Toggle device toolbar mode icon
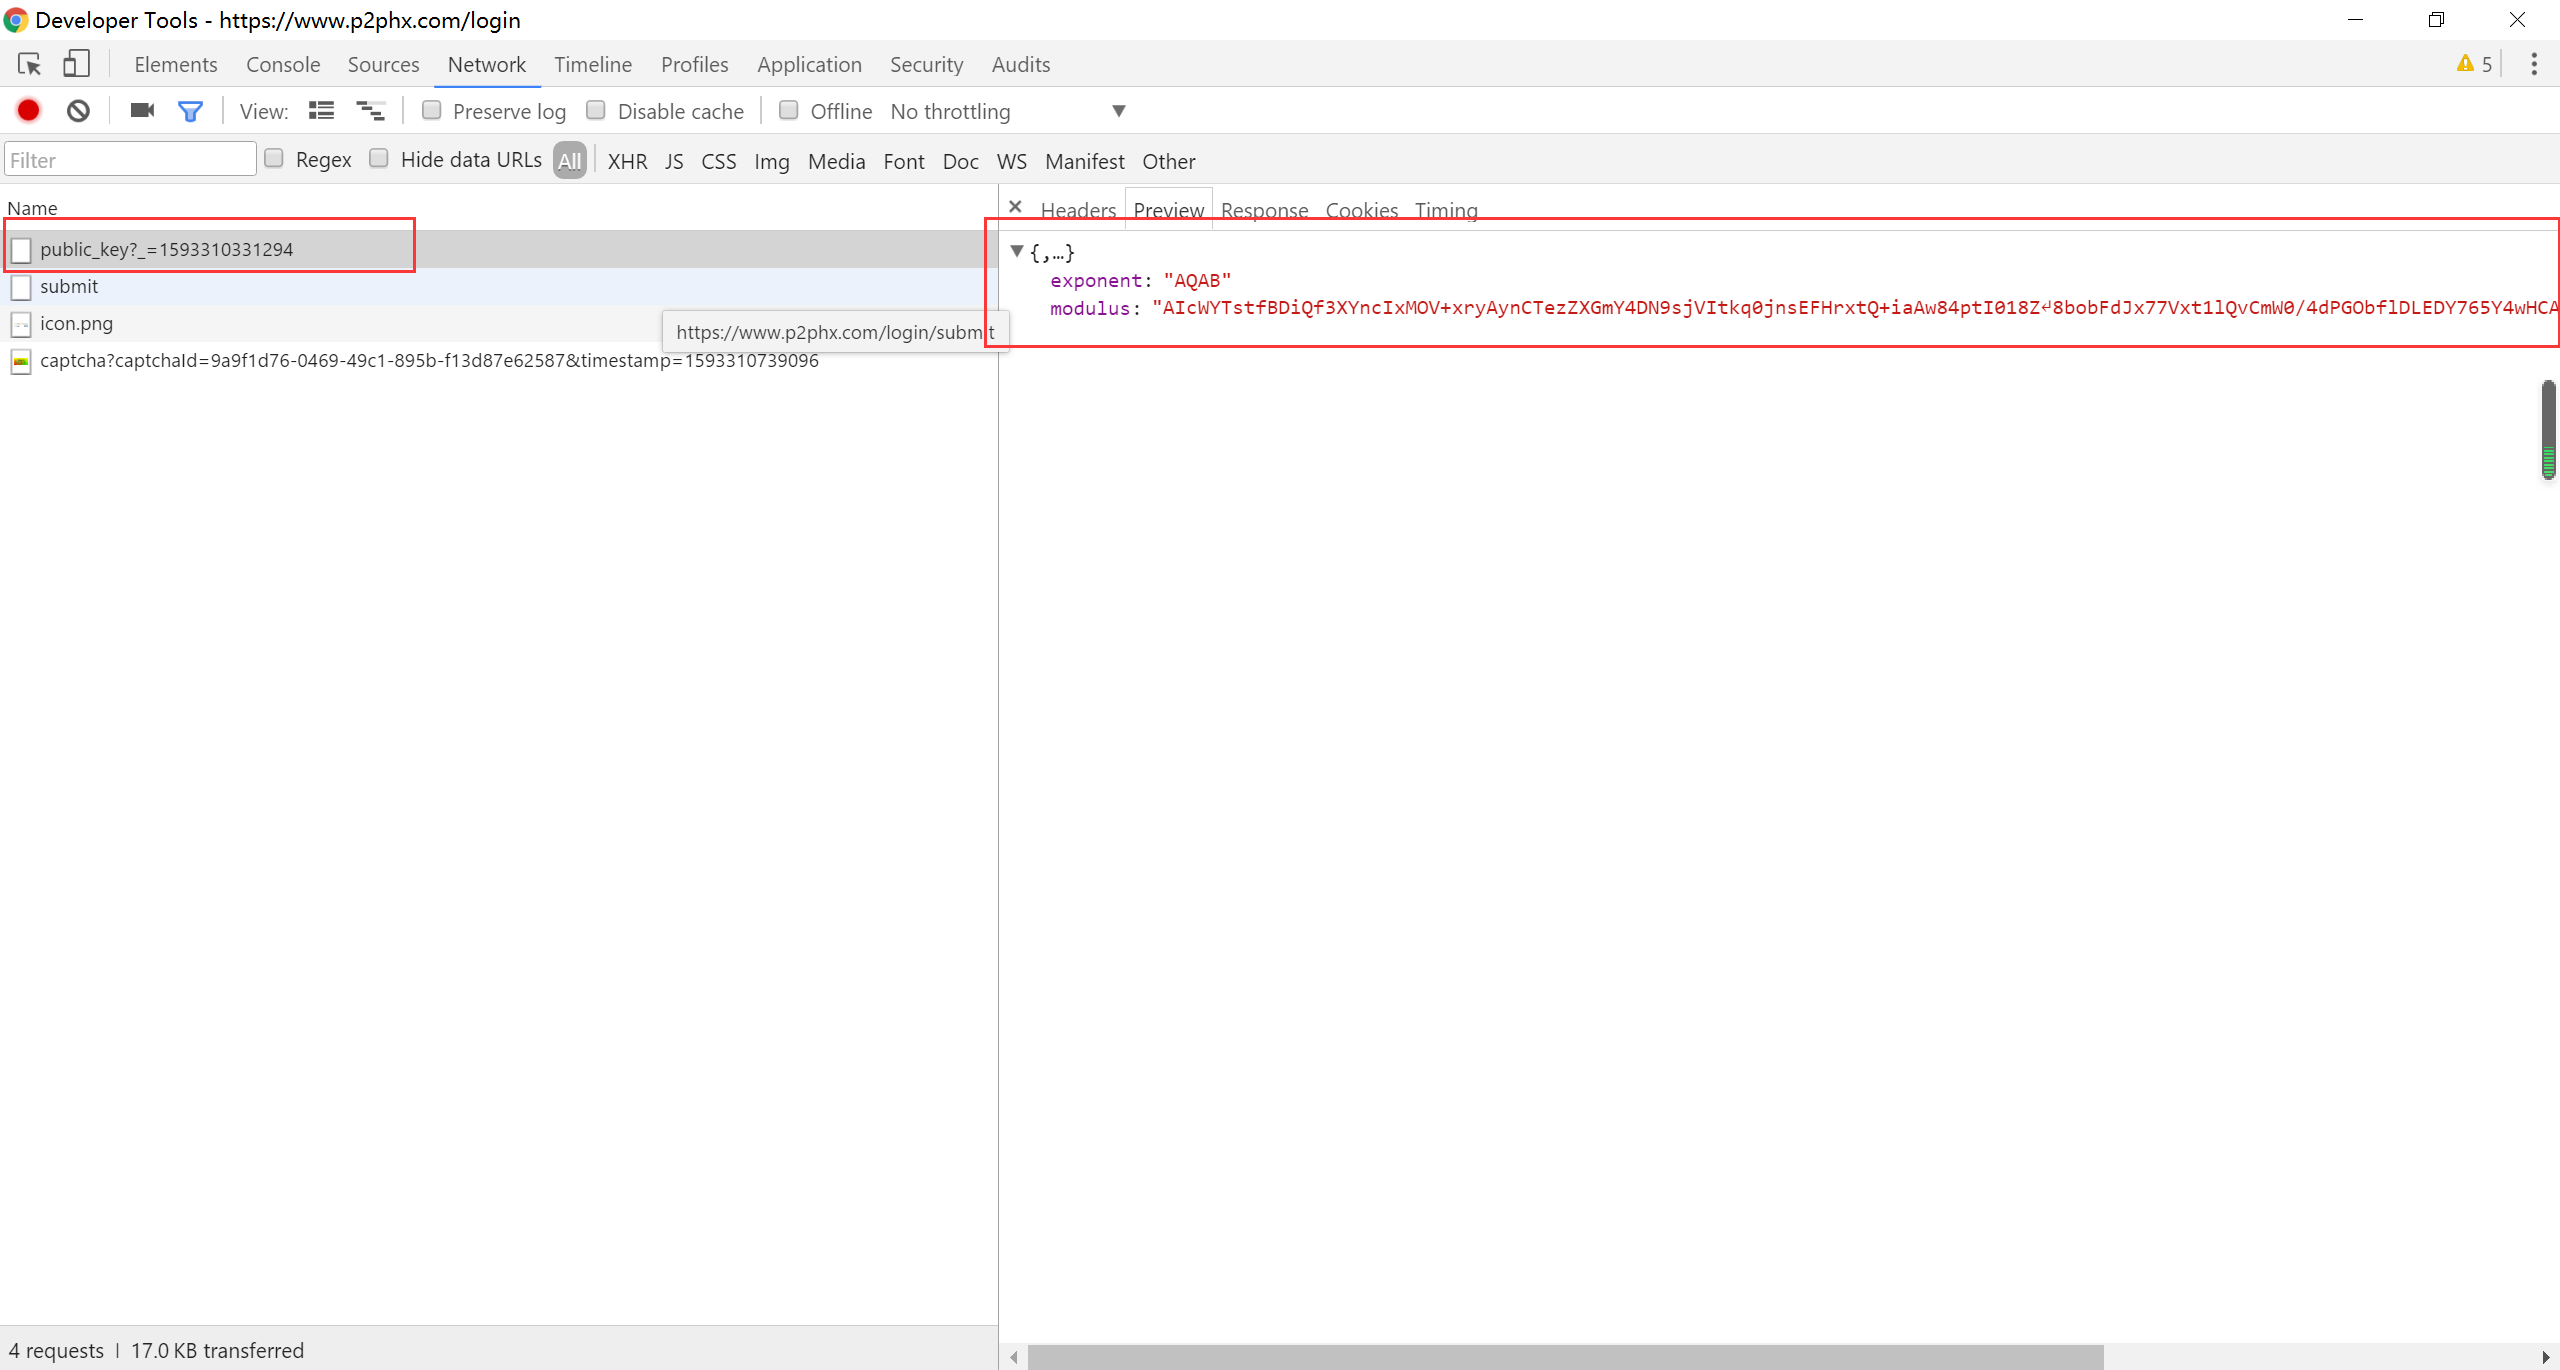Screen dimensions: 2560x1370 click(76, 64)
